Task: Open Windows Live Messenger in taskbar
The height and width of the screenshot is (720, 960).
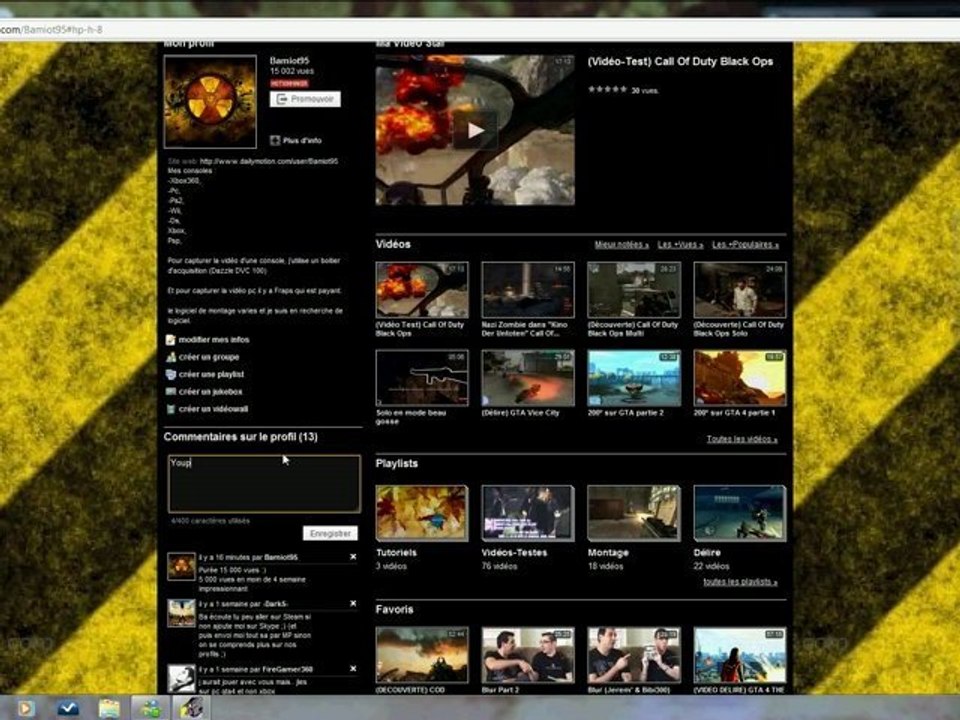Action: coord(151,708)
